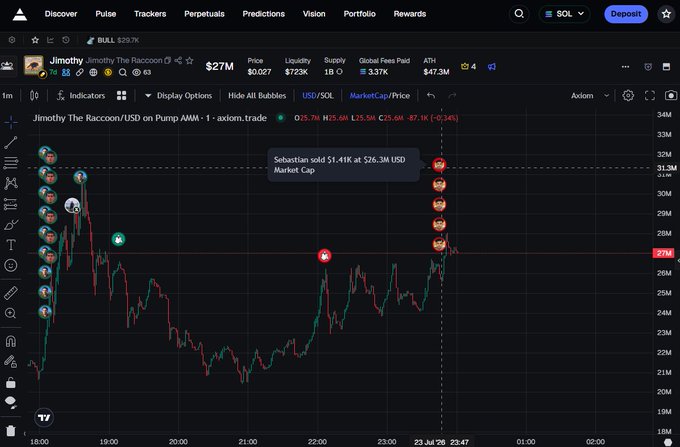Open the Portfolio page
This screenshot has width=680, height=447.
click(x=360, y=14)
